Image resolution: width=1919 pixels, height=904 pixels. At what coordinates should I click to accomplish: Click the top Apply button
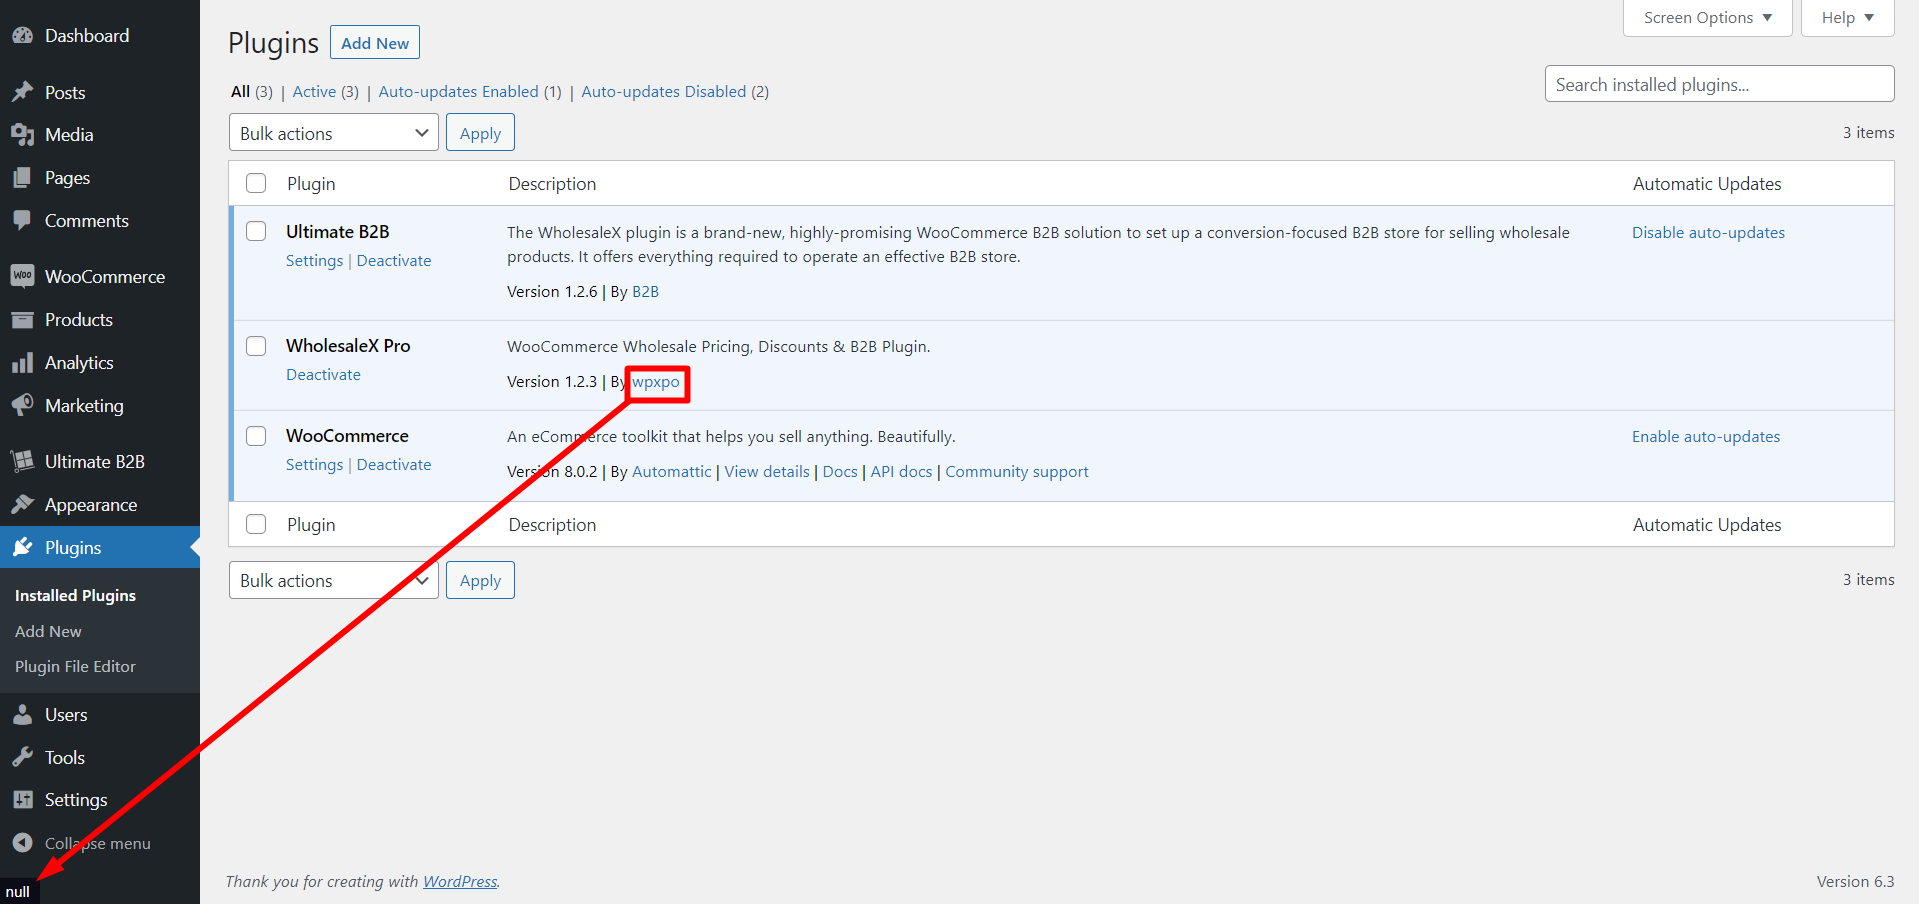pyautogui.click(x=480, y=133)
